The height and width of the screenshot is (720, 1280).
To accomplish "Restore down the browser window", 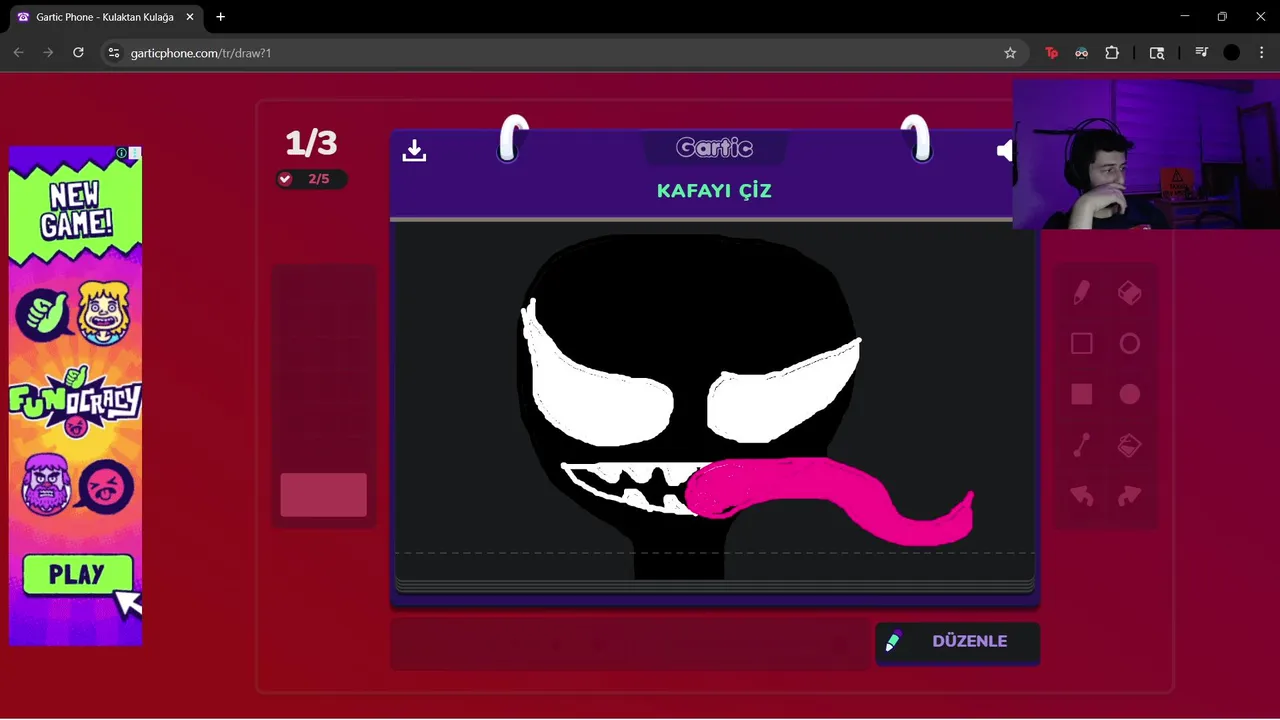I will pos(1222,16).
